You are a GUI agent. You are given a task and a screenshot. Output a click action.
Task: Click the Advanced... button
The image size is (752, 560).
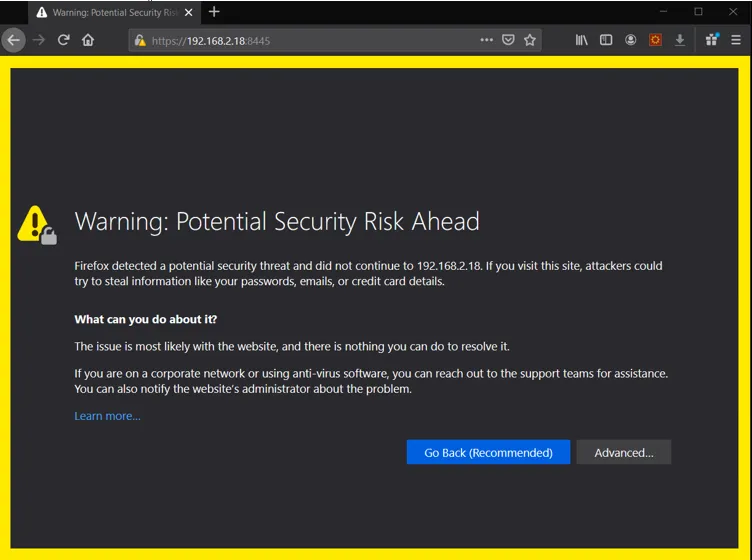pyautogui.click(x=623, y=452)
